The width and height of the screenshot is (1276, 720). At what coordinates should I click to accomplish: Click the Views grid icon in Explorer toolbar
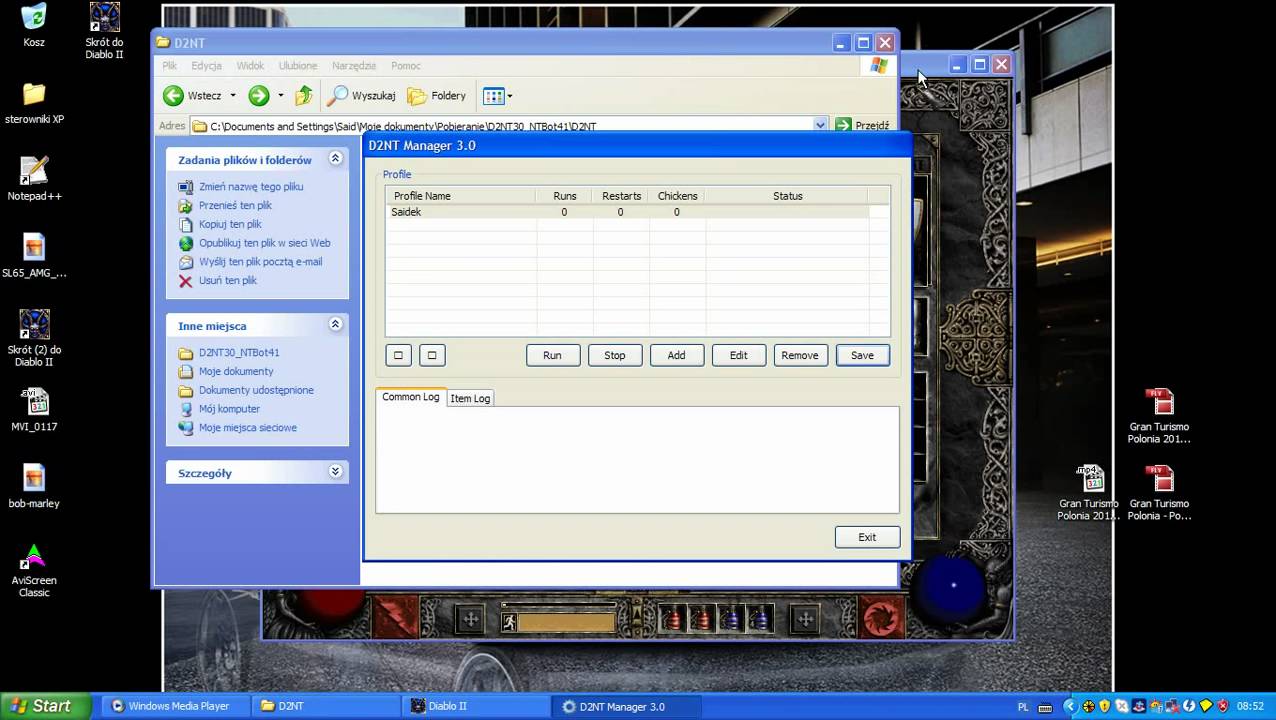pos(493,96)
